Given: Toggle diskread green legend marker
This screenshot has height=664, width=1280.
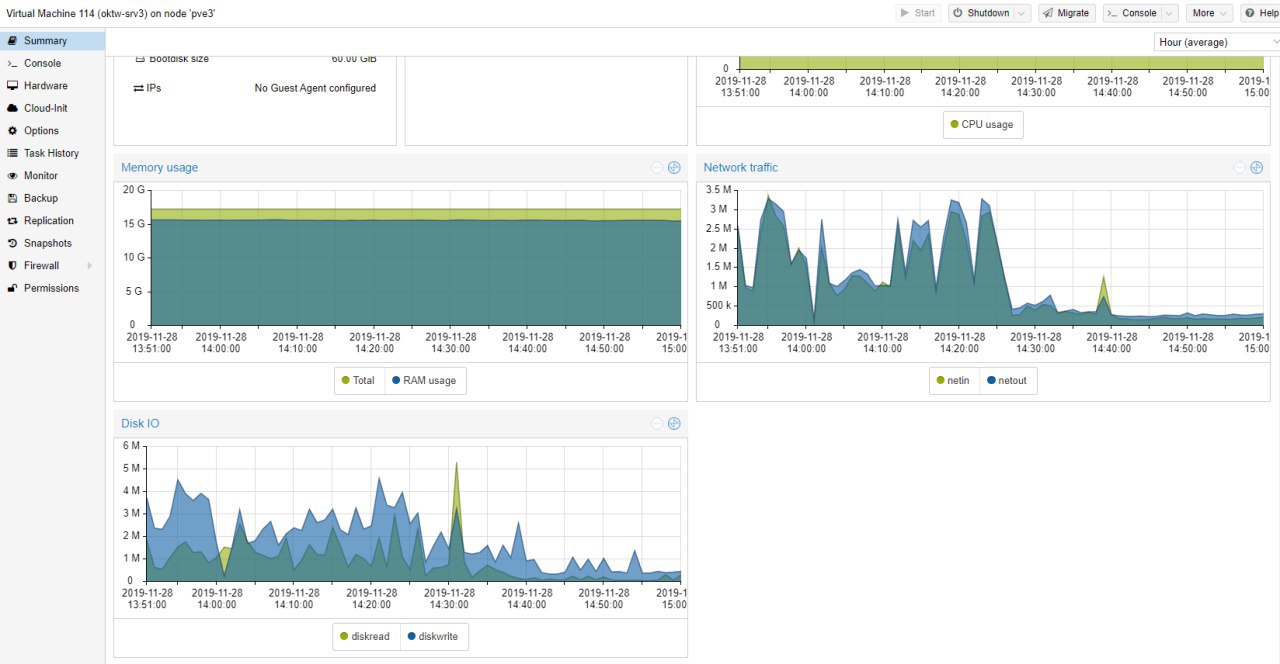Looking at the screenshot, I should pos(345,637).
